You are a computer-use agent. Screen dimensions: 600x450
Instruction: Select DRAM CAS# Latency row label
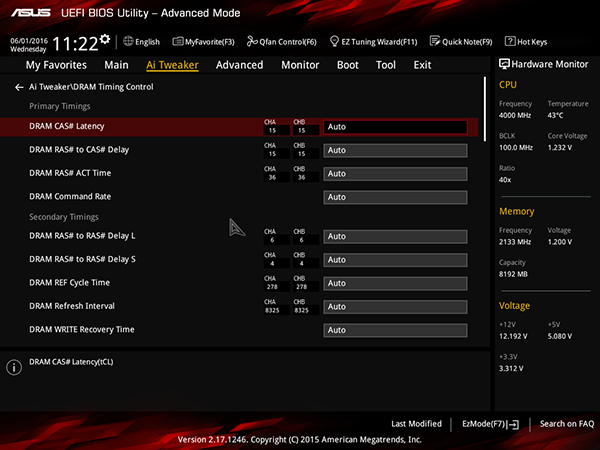67,126
